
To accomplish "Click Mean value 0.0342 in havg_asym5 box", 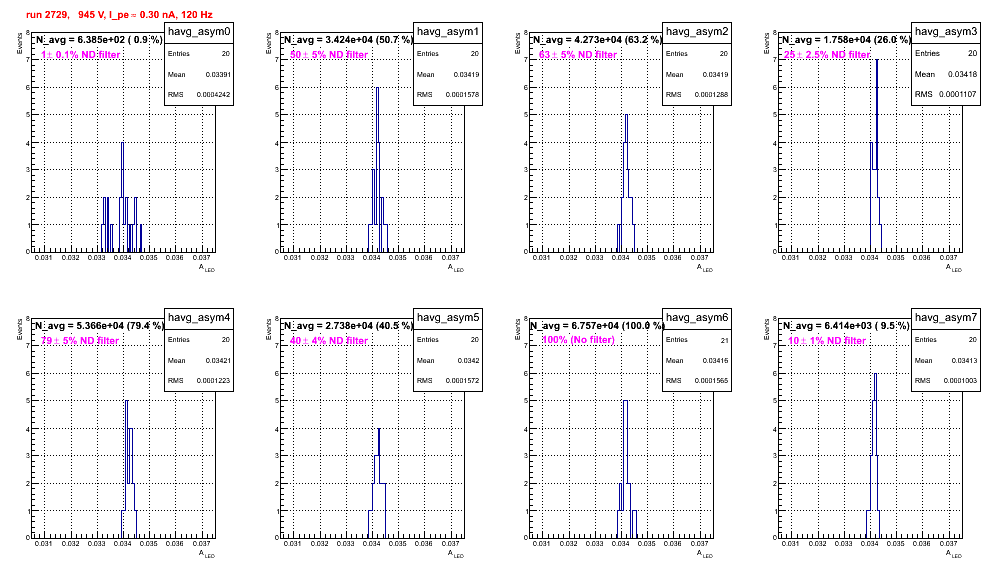I will pos(469,360).
